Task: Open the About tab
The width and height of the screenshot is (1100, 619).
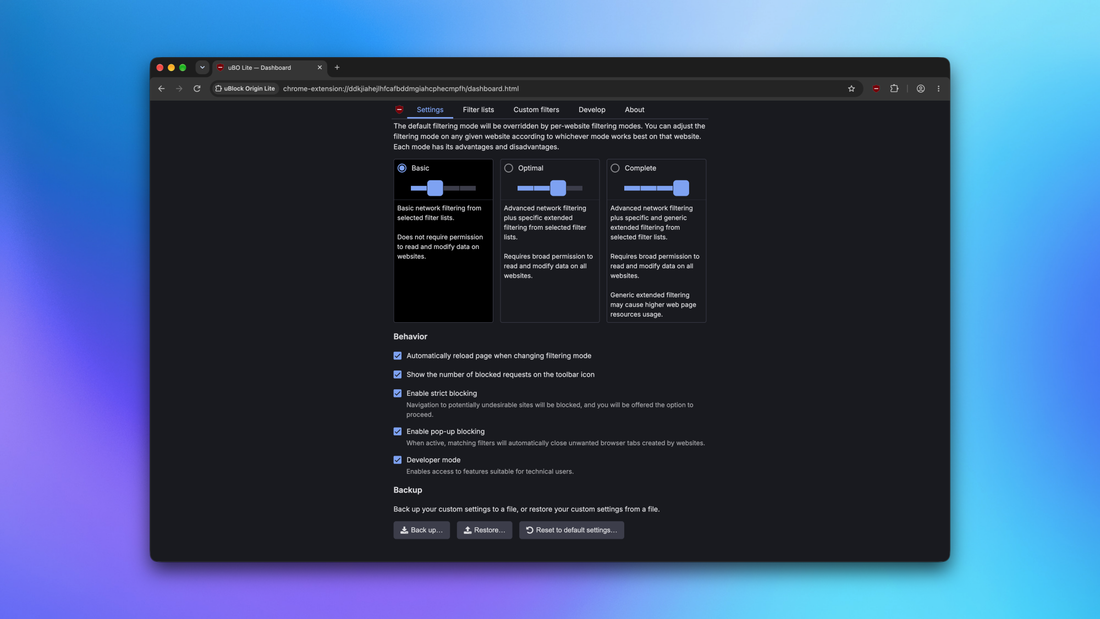Action: [634, 109]
